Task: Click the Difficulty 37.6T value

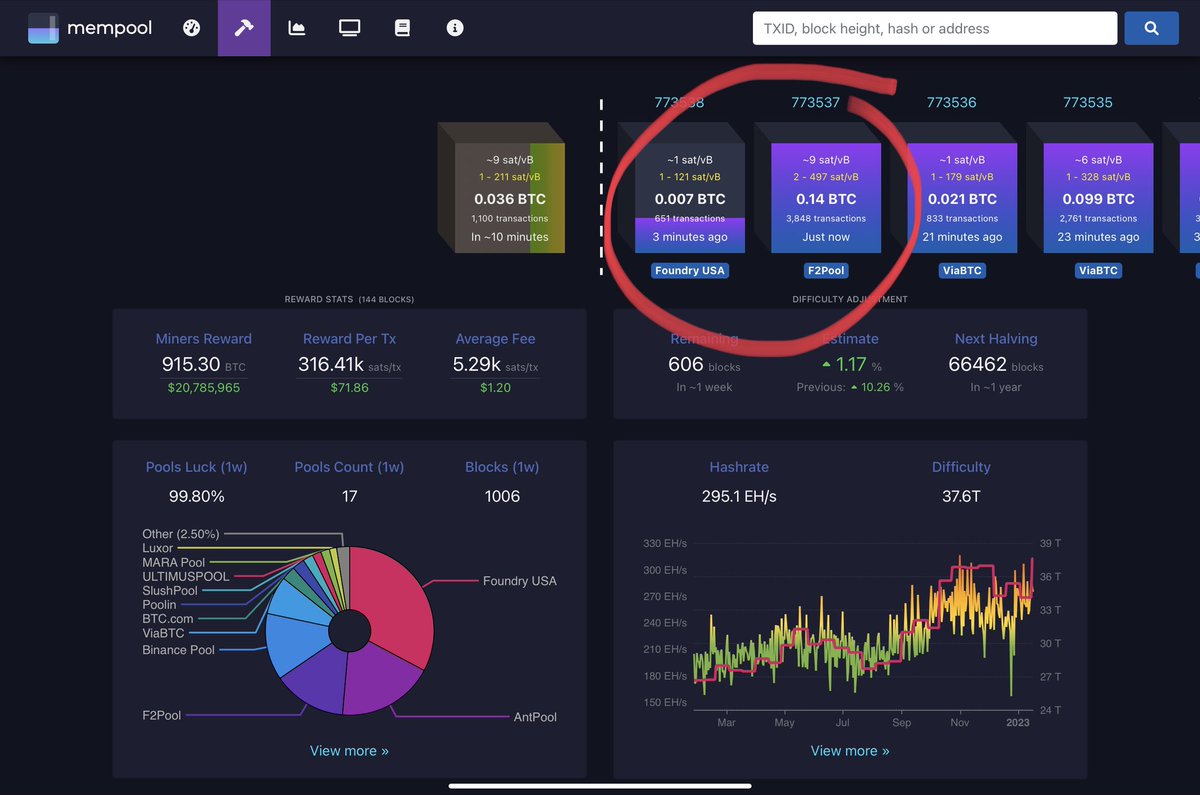Action: [961, 496]
